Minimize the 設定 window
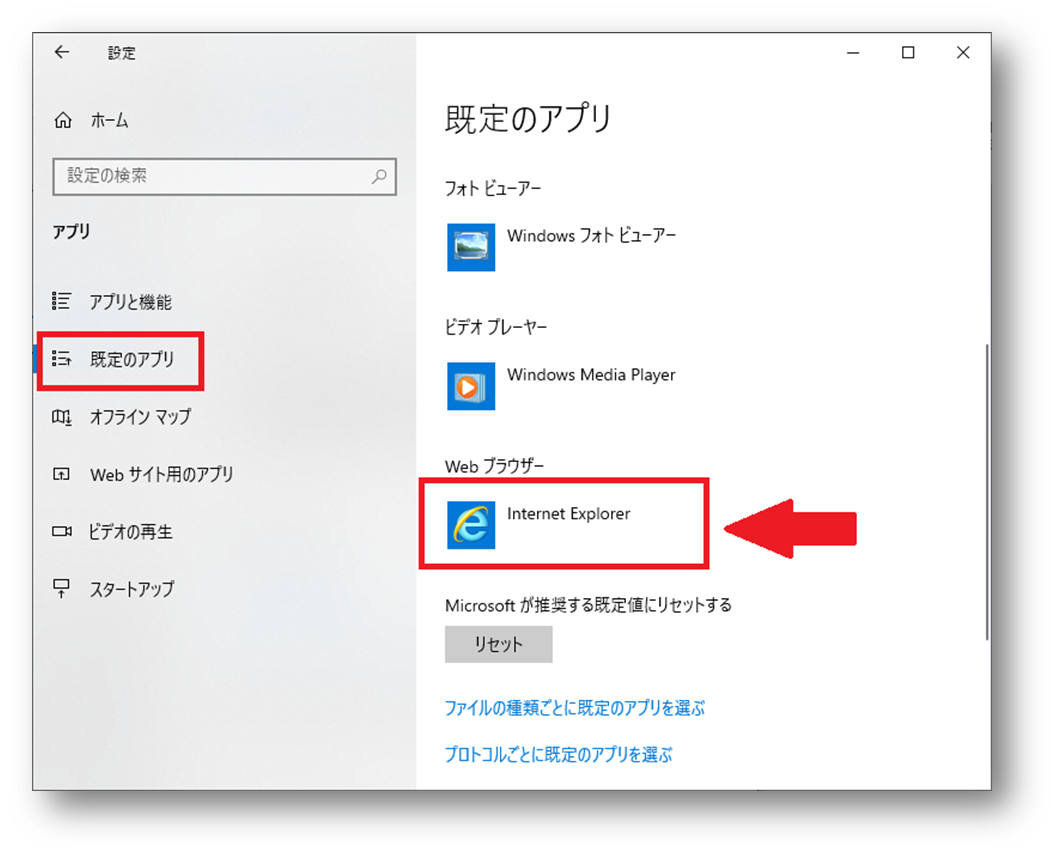1057x856 pixels. click(x=853, y=53)
